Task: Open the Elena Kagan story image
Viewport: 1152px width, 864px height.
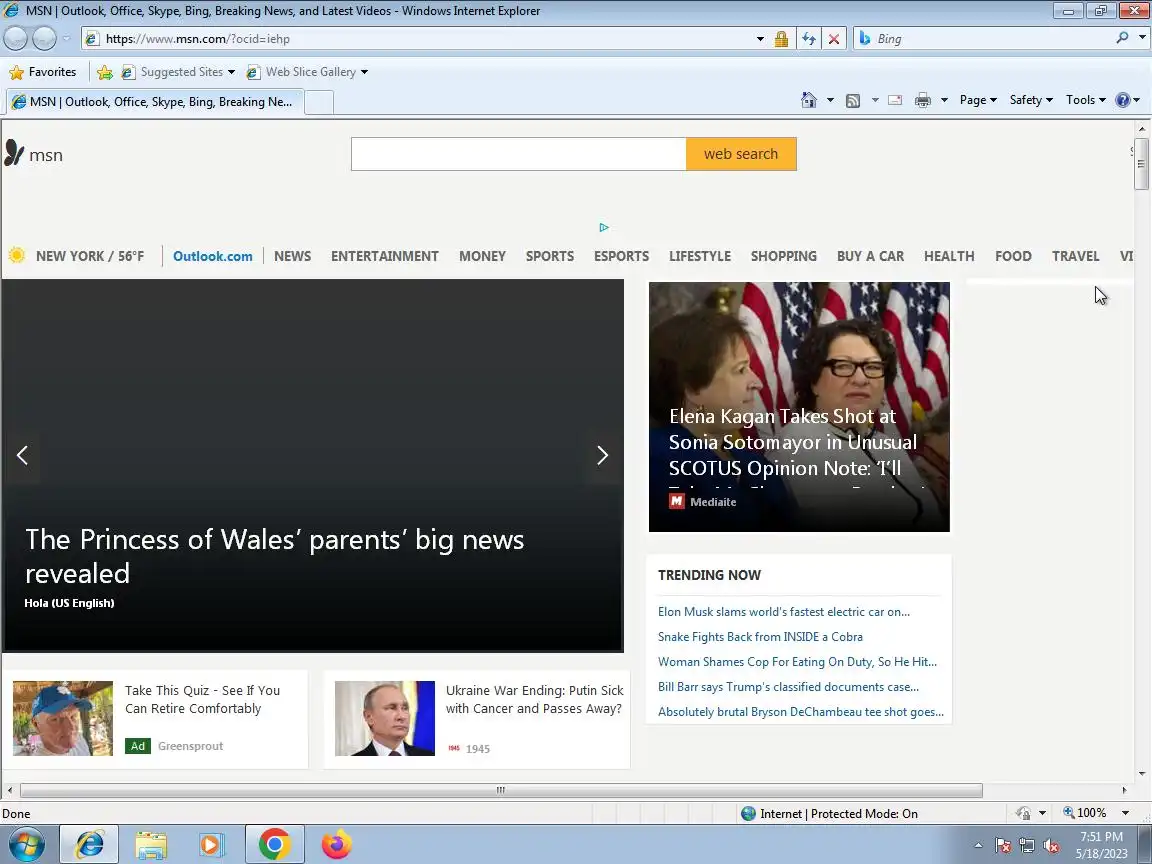Action: pyautogui.click(x=799, y=406)
